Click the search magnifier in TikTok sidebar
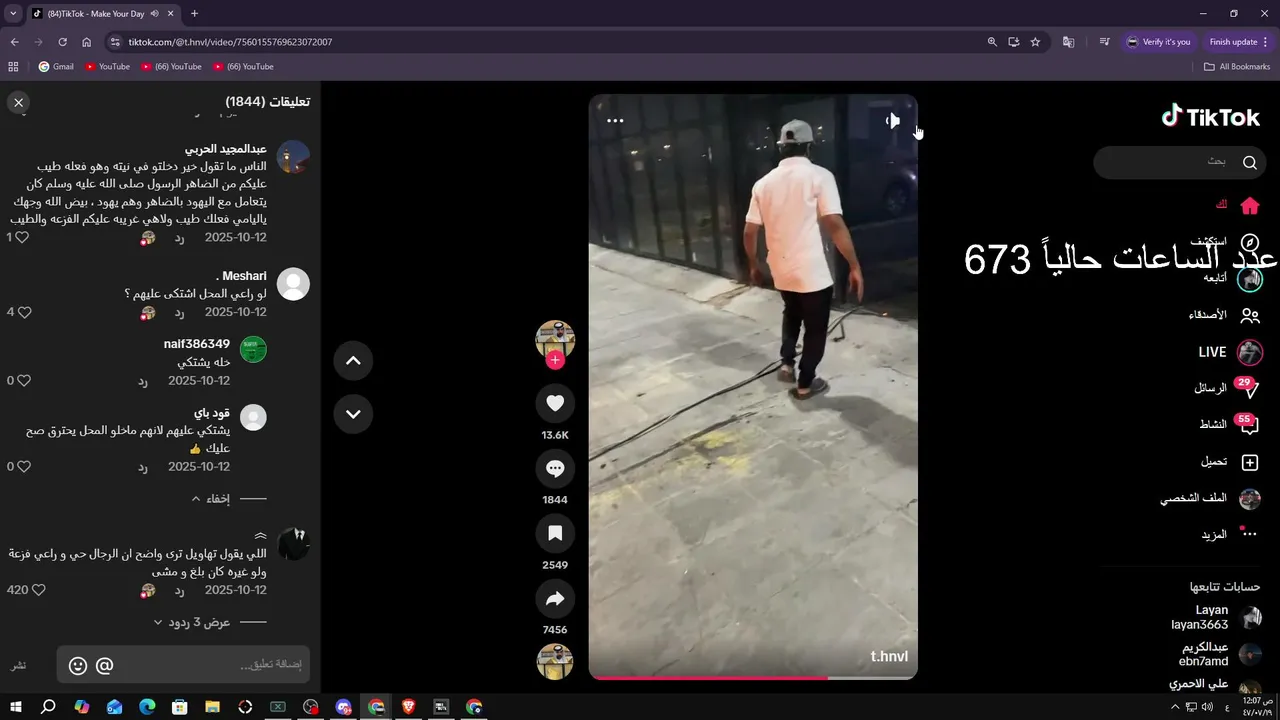 pos(1250,162)
